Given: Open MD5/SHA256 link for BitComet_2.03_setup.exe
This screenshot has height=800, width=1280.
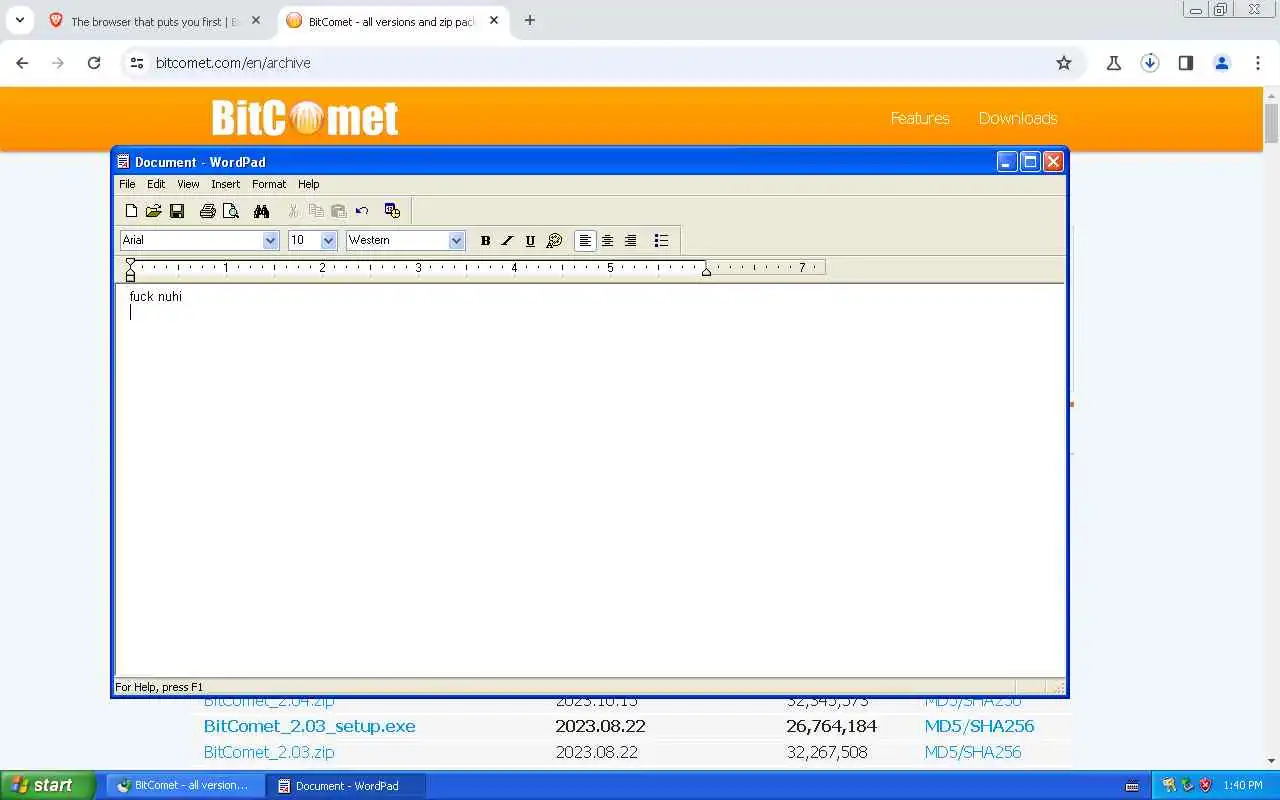Looking at the screenshot, I should point(979,726).
